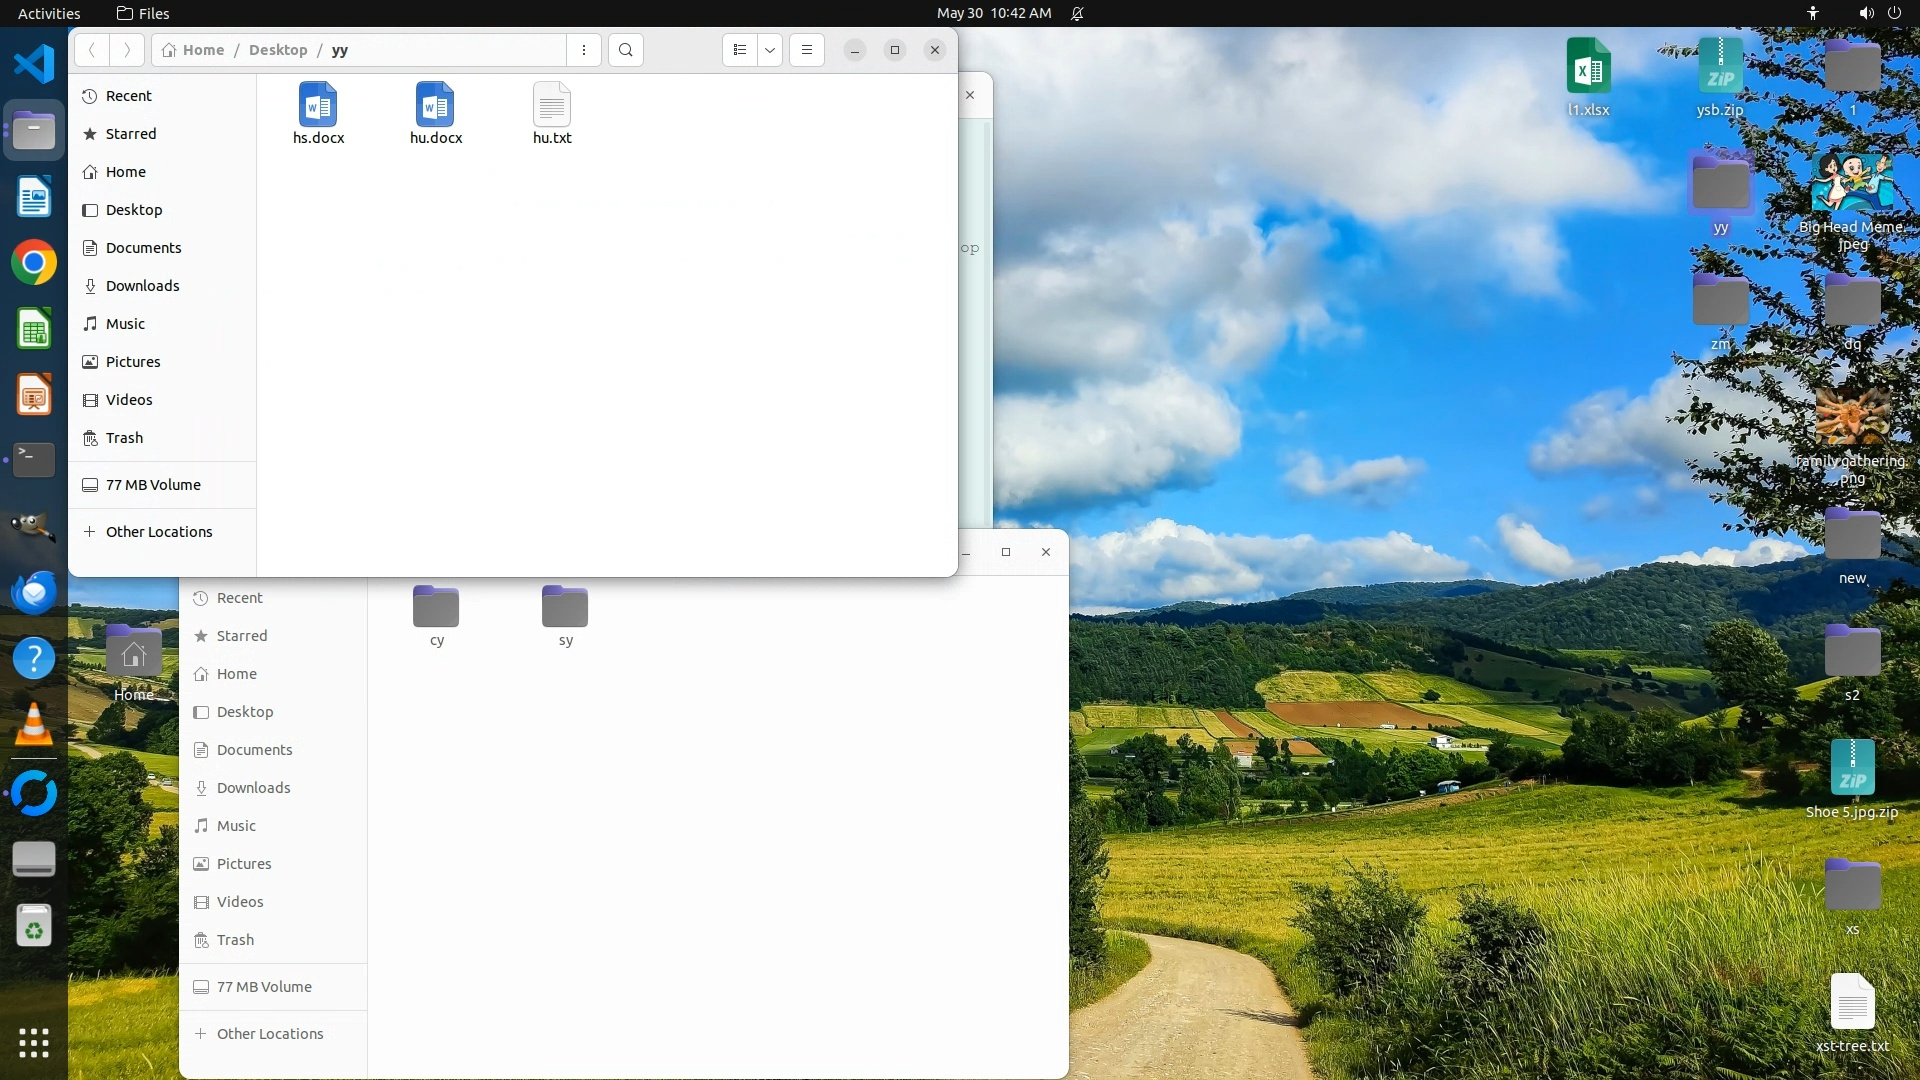
Task: Open the Files hamburger main menu
Action: click(807, 50)
